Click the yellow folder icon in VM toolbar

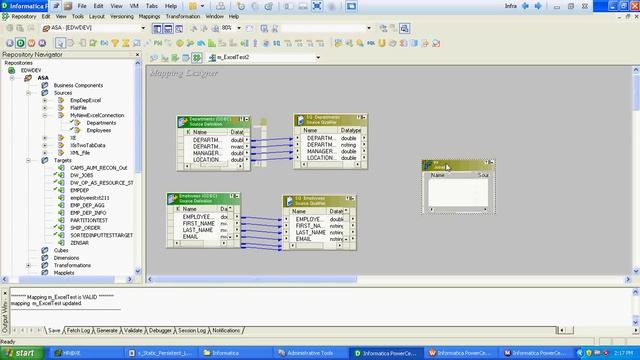(192, 6)
